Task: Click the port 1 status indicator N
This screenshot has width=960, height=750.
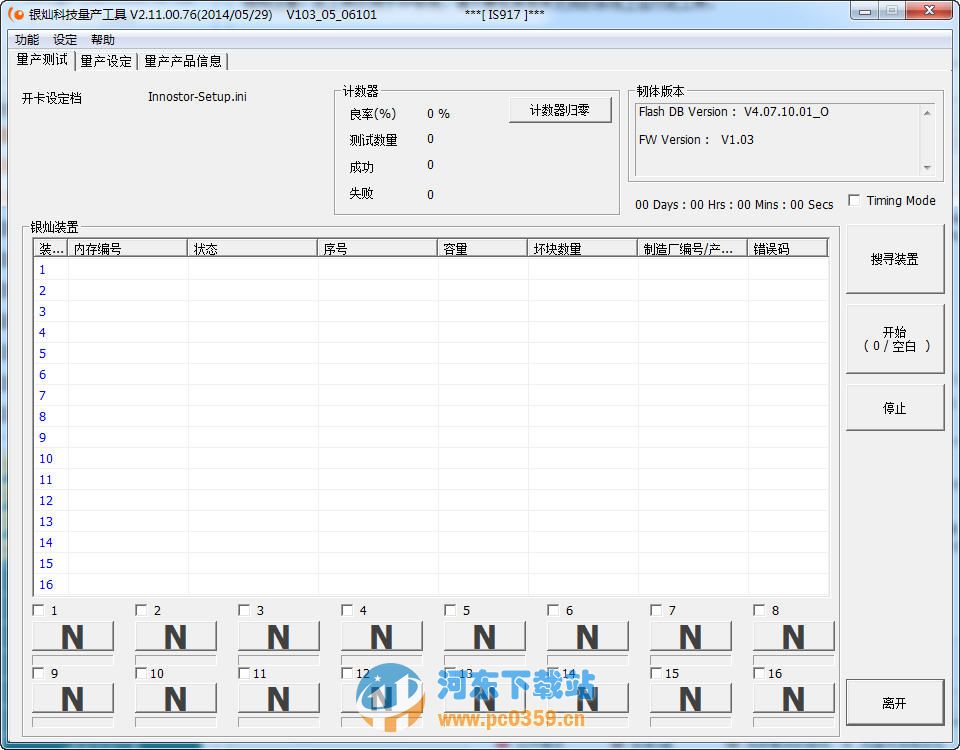Action: coord(73,636)
